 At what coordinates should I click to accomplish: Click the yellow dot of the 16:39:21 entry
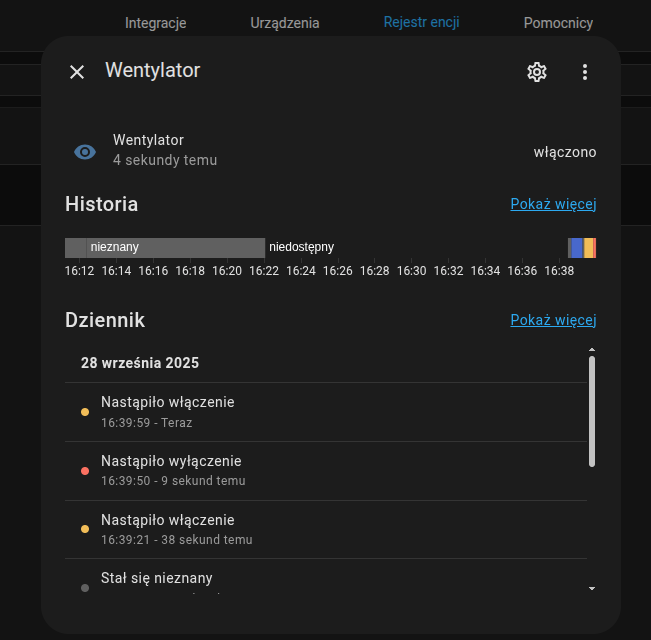(x=85, y=529)
